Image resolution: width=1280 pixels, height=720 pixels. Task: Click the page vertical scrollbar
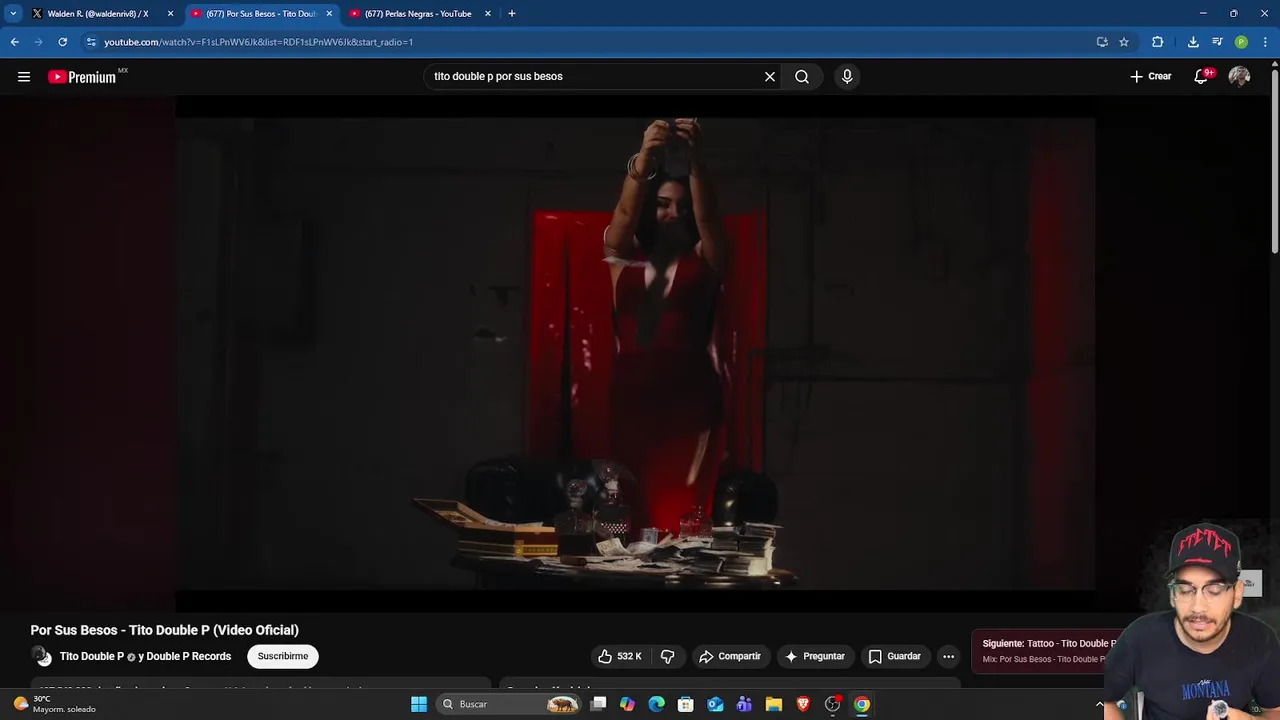[1274, 160]
